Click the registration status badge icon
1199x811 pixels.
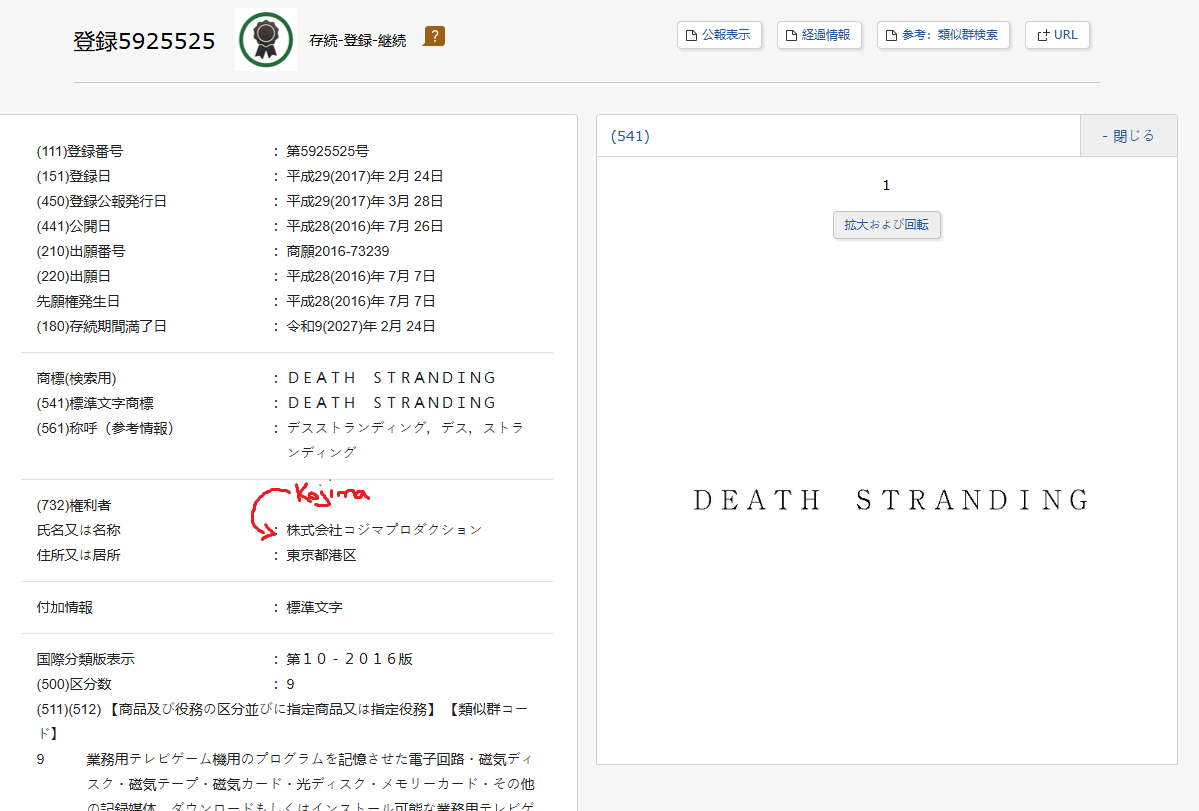[x=265, y=39]
